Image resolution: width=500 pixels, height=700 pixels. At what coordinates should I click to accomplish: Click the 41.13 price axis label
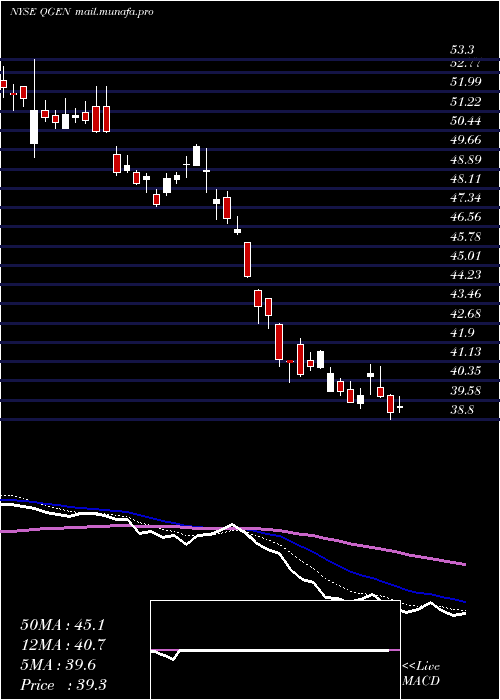pyautogui.click(x=465, y=352)
